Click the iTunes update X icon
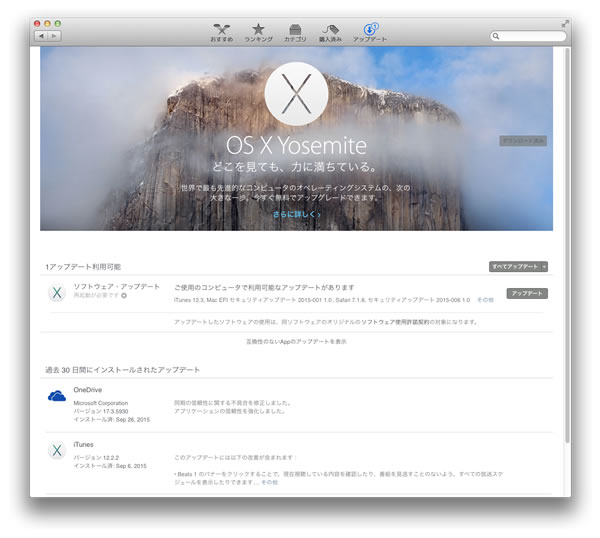Viewport: 600px width, 538px height. coord(57,450)
